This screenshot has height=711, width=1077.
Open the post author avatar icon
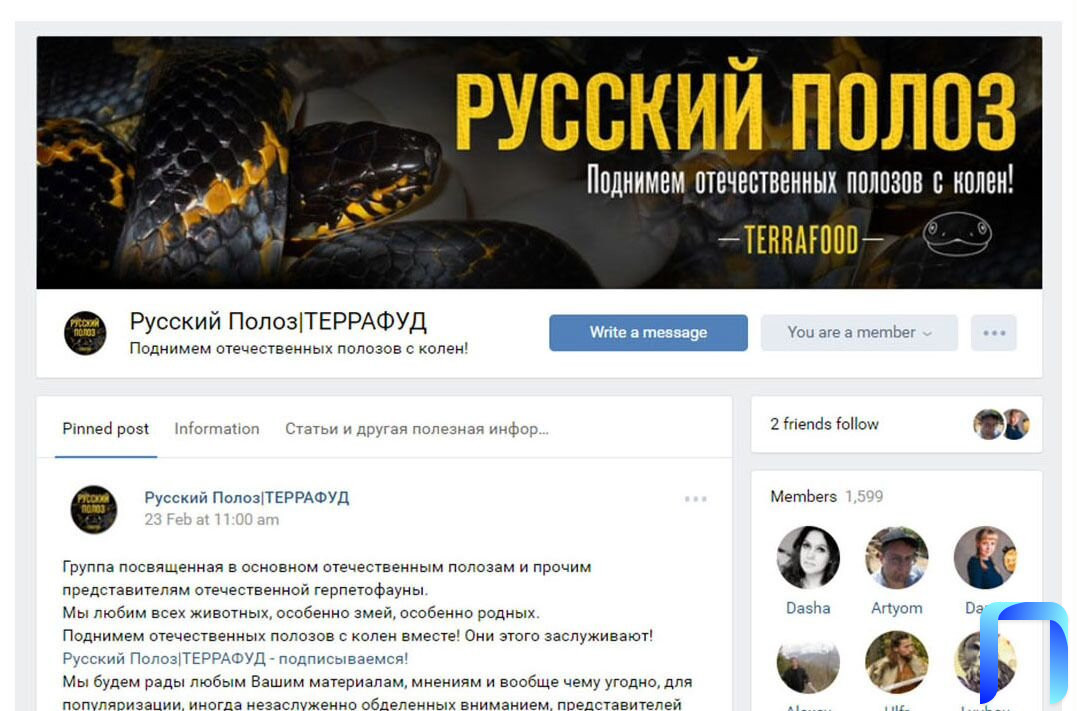click(x=94, y=510)
